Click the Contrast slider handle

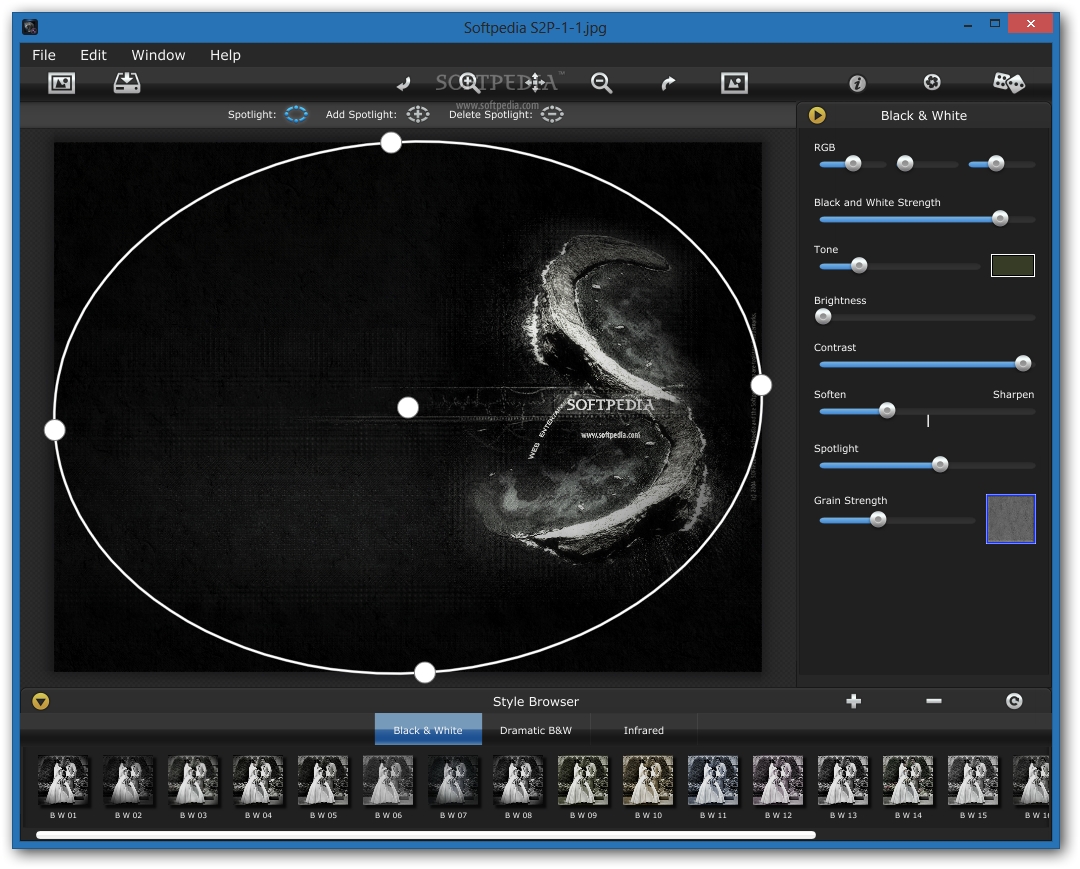point(1023,364)
